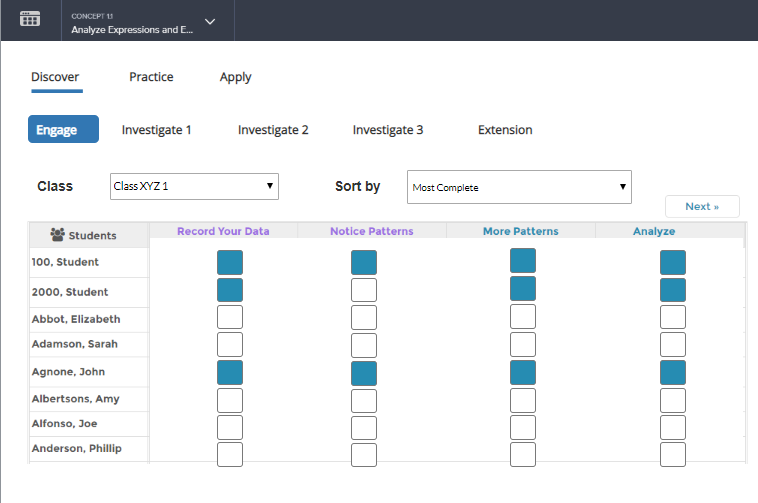Image resolution: width=758 pixels, height=503 pixels.
Task: Open the Sort by Most Complete dropdown
Action: [x=519, y=187]
